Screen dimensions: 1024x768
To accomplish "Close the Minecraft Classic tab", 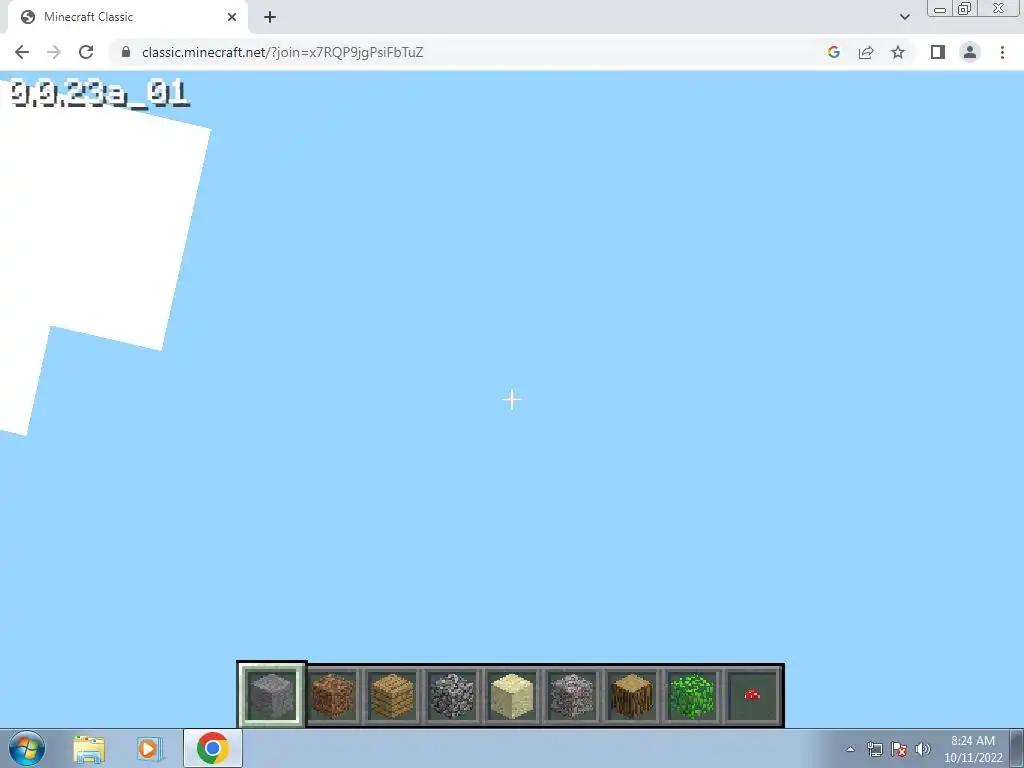I will coord(232,17).
